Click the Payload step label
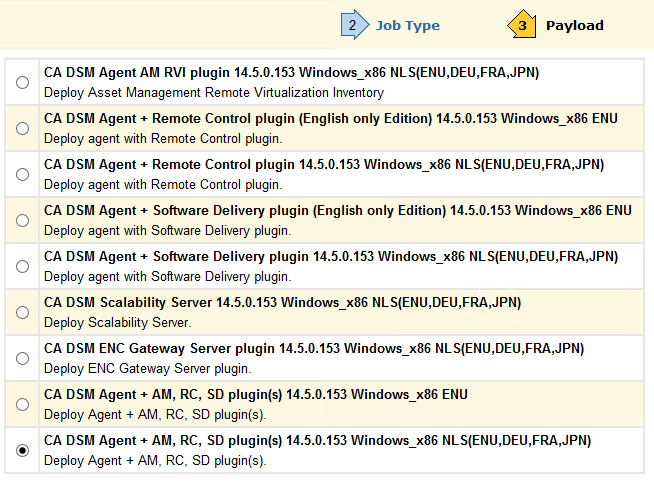 pyautogui.click(x=574, y=26)
